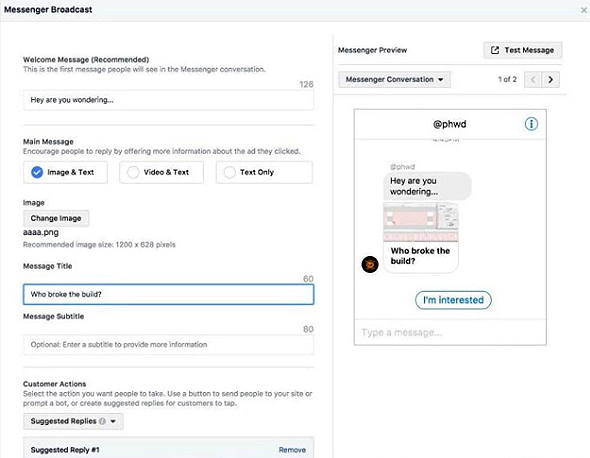Click the Change Image button

(56, 218)
